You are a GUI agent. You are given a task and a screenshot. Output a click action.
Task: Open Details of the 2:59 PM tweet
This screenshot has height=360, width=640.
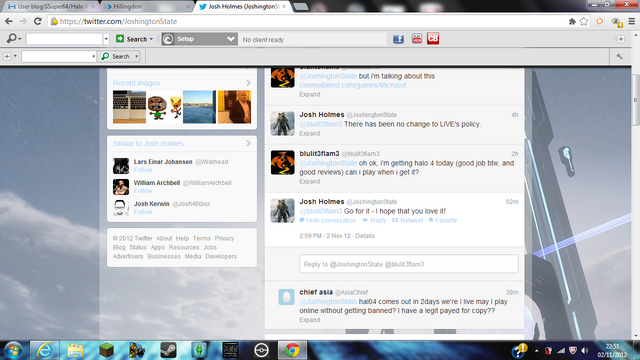[365, 236]
